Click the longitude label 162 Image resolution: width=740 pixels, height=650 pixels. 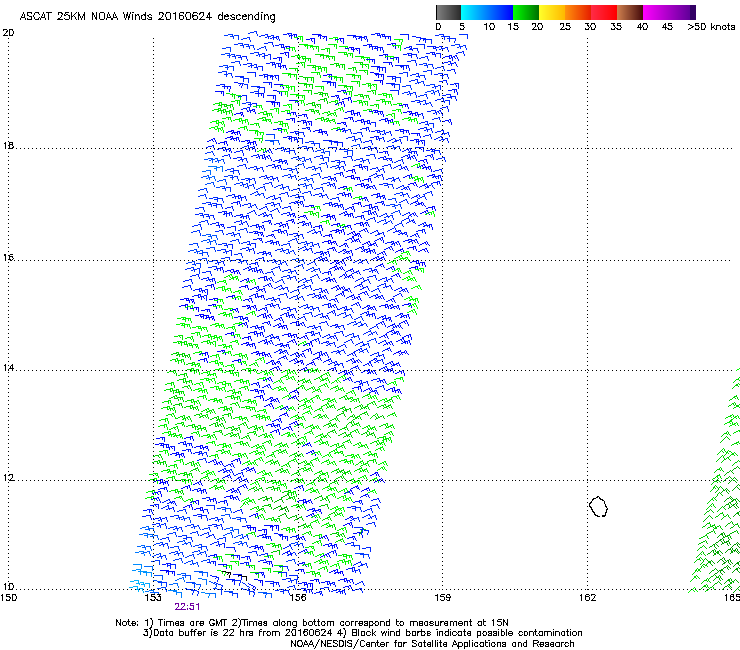(x=587, y=598)
